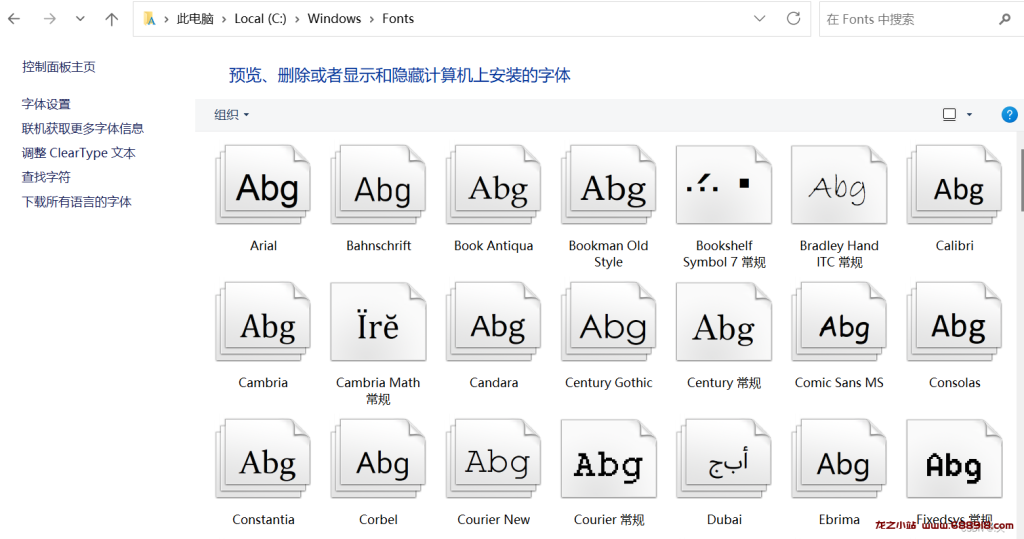Change view with the view layout icon
This screenshot has width=1024, height=539.
[950, 114]
